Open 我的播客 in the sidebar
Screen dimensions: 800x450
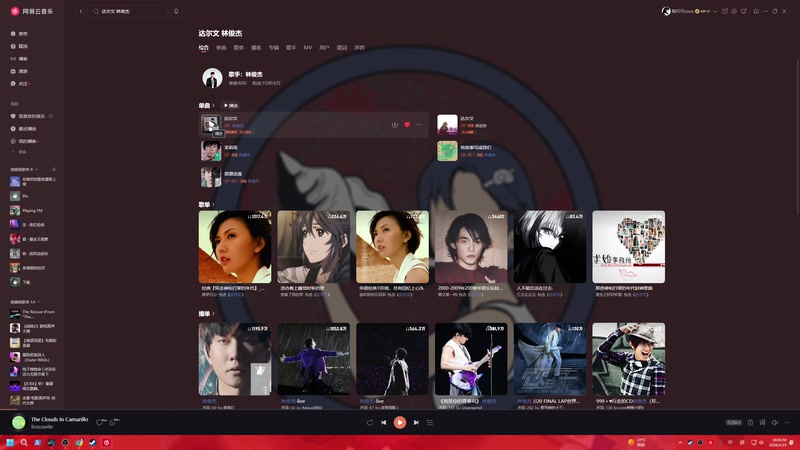[x=24, y=141]
